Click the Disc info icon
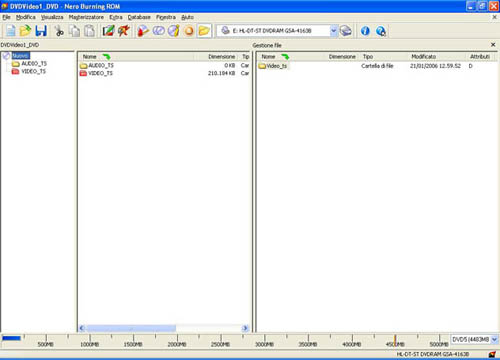This screenshot has height=360, width=500. point(174,31)
